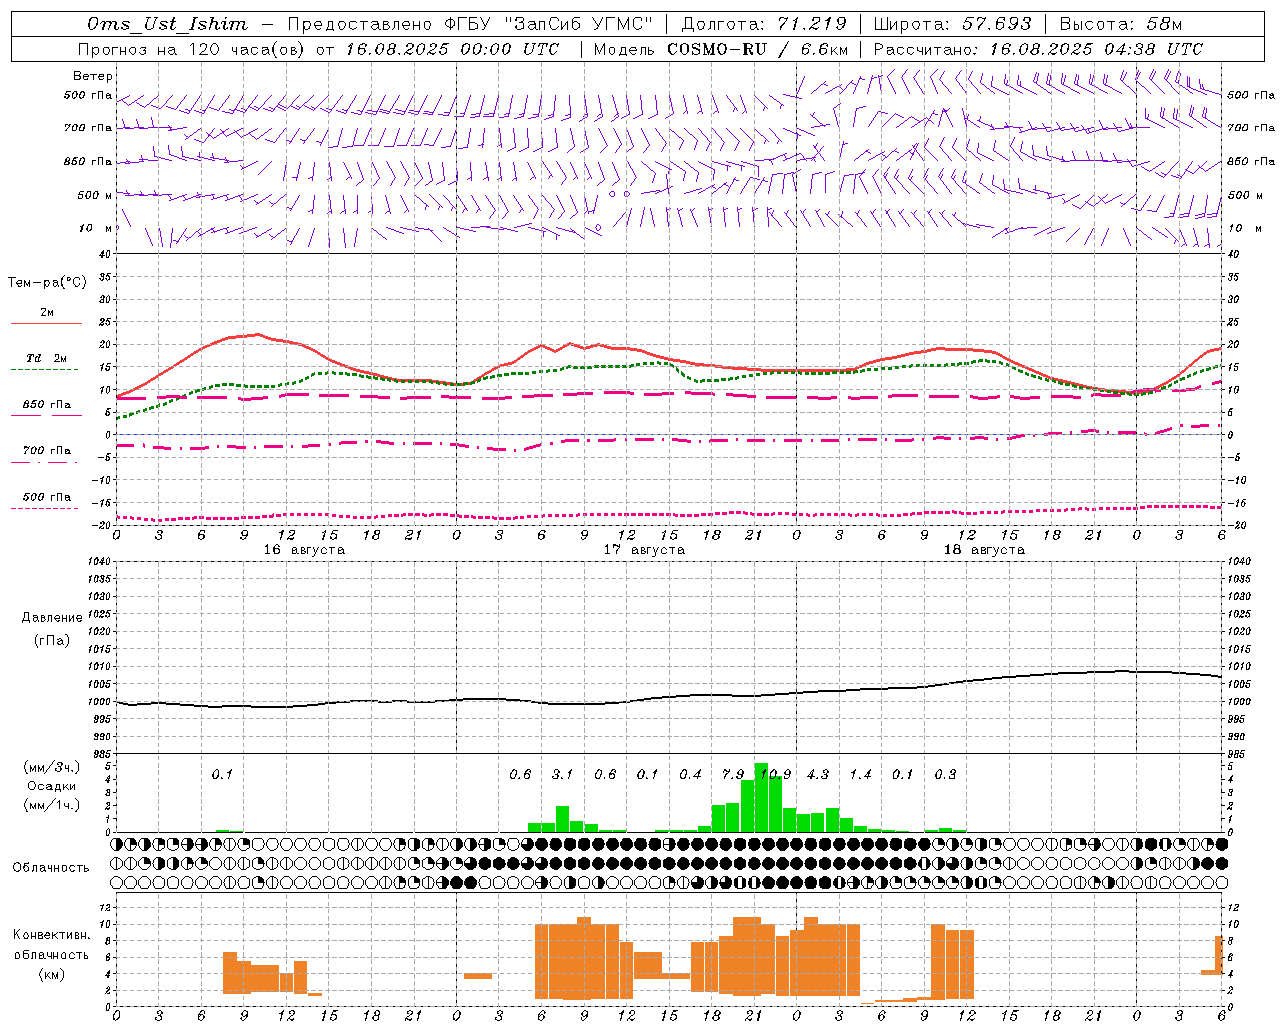The image size is (1280, 1024).
Task: Click the 16 августа date label
Action: pyautogui.click(x=304, y=550)
